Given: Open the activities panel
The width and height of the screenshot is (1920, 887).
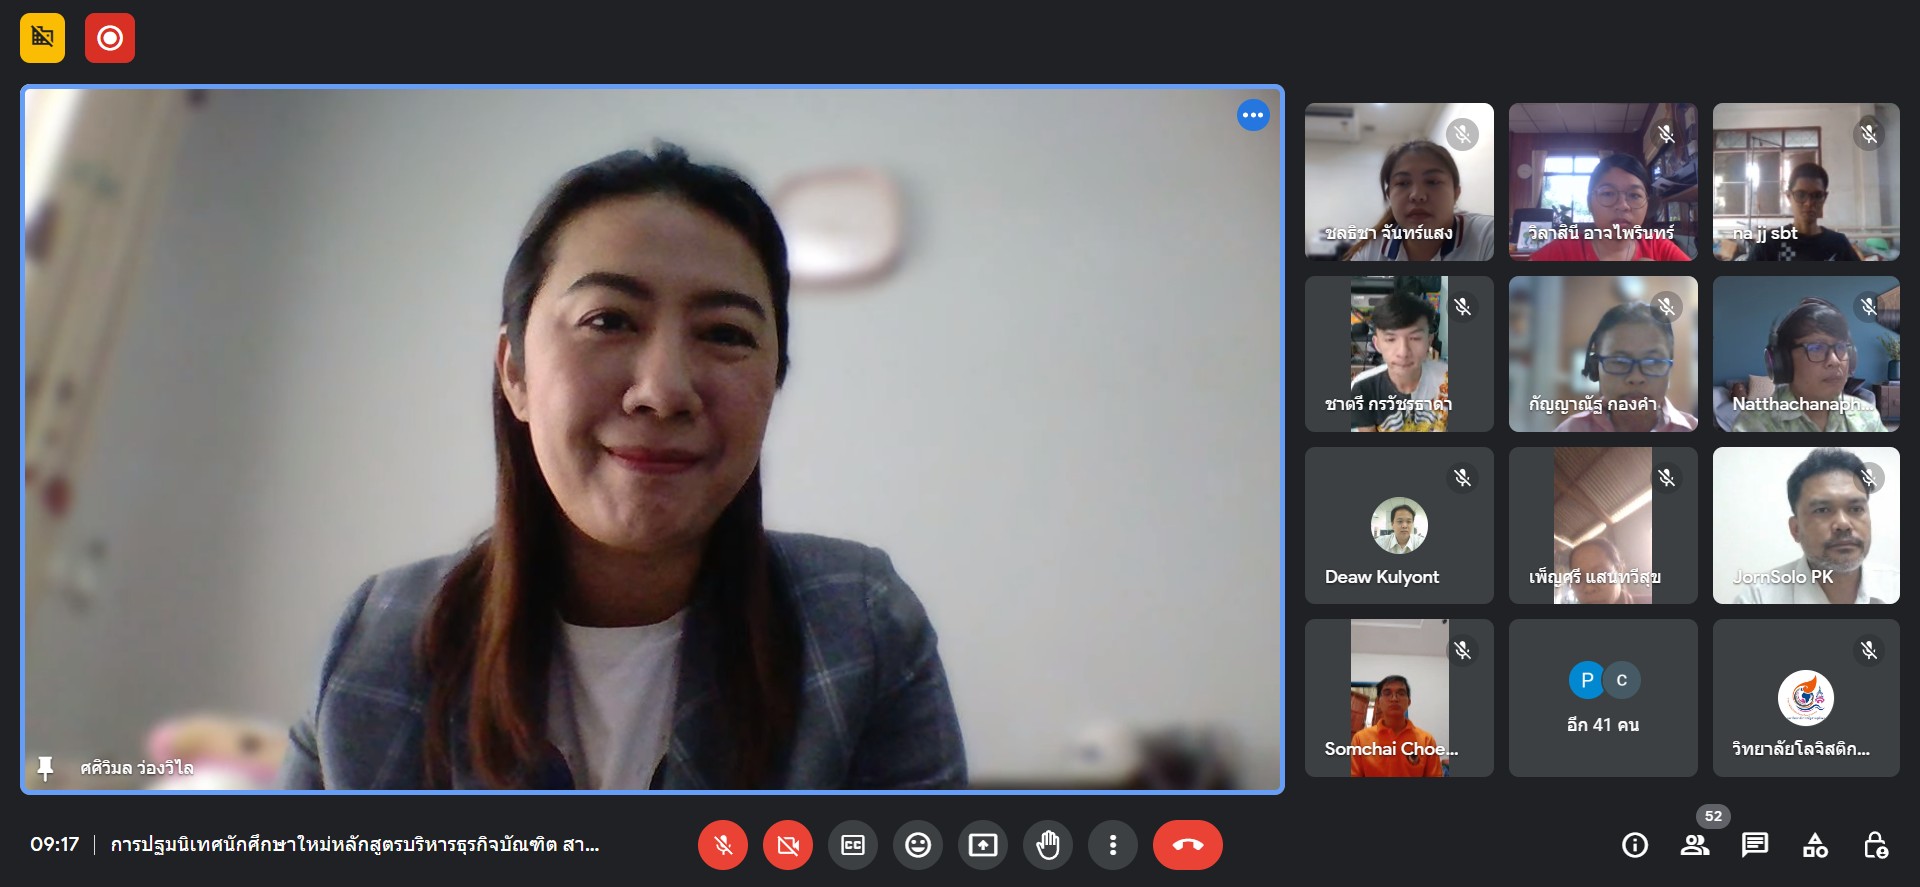Looking at the screenshot, I should pos(1815,845).
